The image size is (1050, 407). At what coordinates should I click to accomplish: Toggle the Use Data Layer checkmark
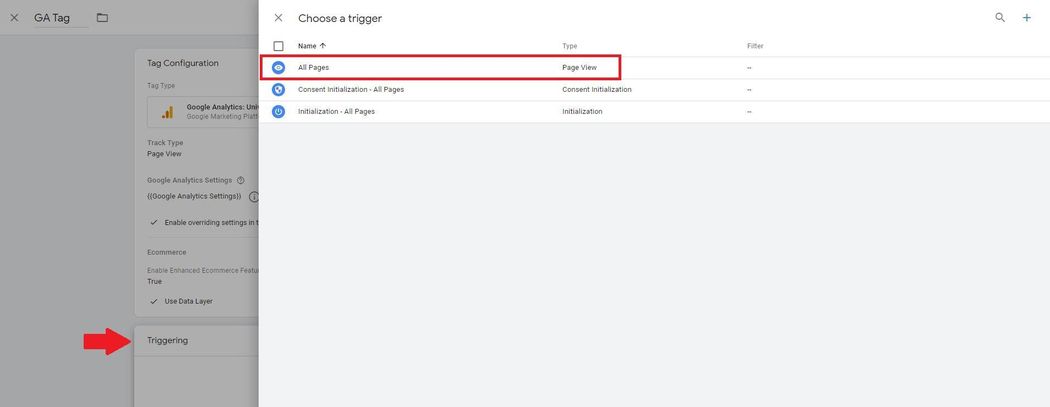pos(154,301)
